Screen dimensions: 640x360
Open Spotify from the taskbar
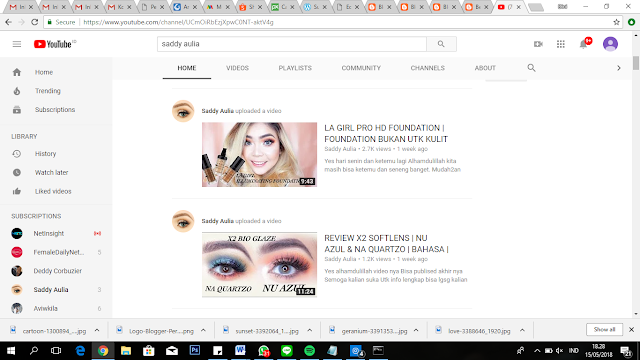(309, 351)
